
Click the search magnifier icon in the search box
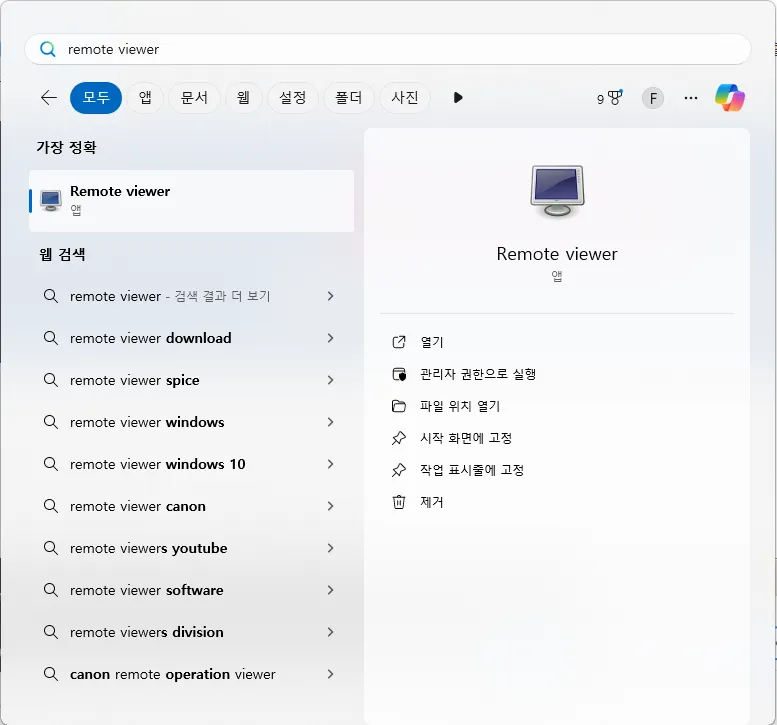(x=48, y=49)
